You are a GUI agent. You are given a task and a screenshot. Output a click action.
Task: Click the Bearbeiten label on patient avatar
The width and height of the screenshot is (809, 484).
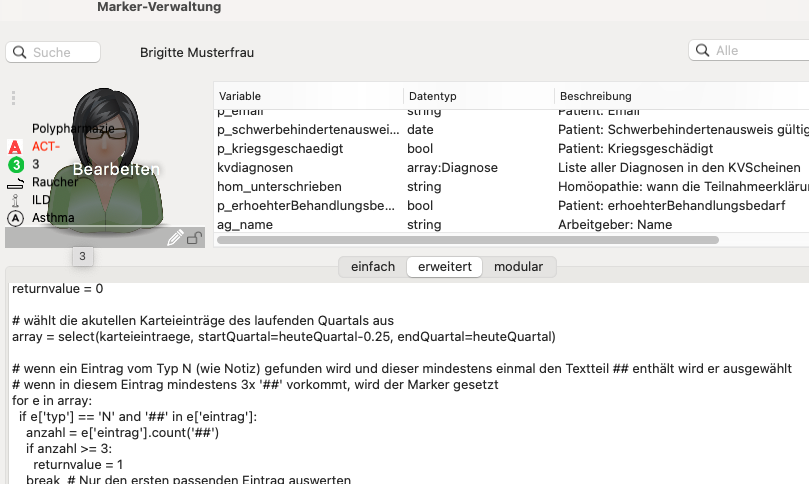(x=116, y=169)
